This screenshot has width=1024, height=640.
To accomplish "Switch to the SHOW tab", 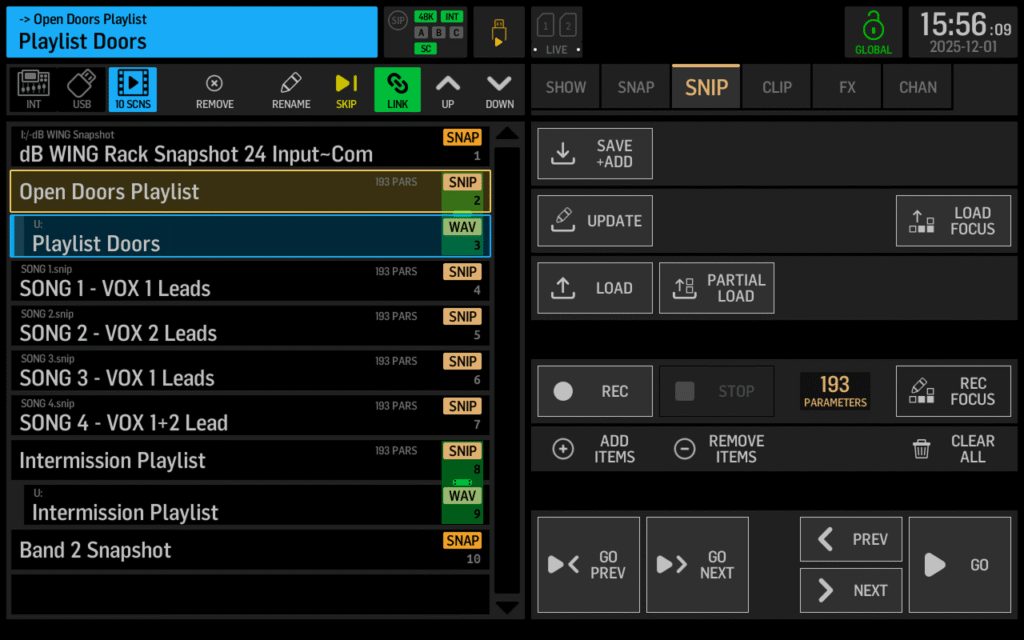I will [x=565, y=87].
